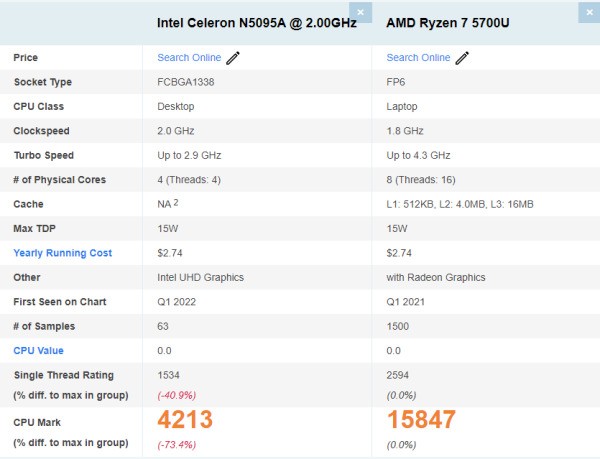The width and height of the screenshot is (600, 459).
Task: Click the Max TDP row label
Action: (x=34, y=228)
